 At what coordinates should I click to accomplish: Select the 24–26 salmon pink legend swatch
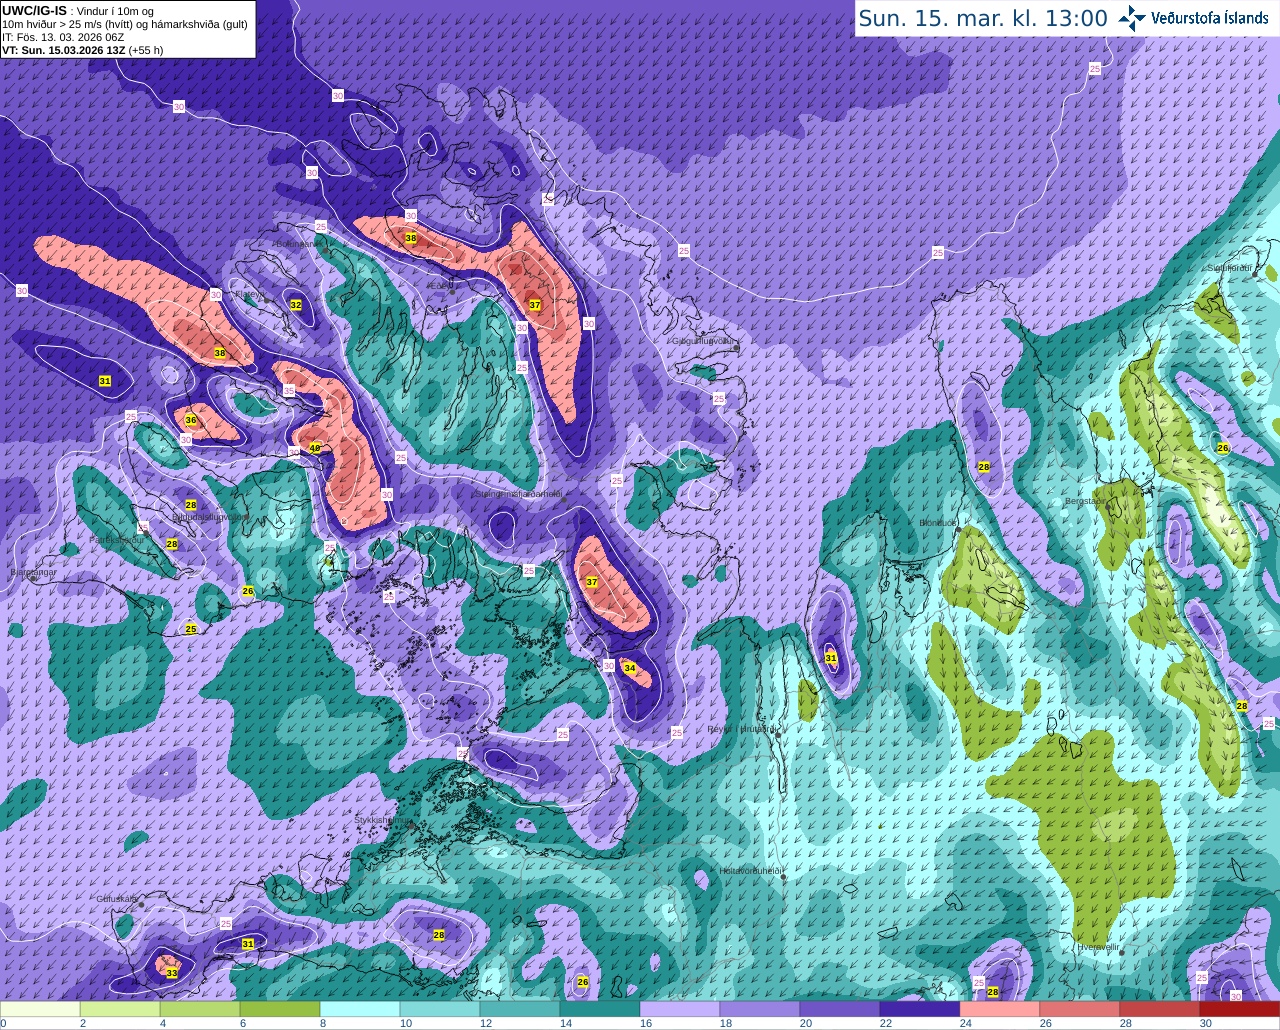pos(1000,1009)
